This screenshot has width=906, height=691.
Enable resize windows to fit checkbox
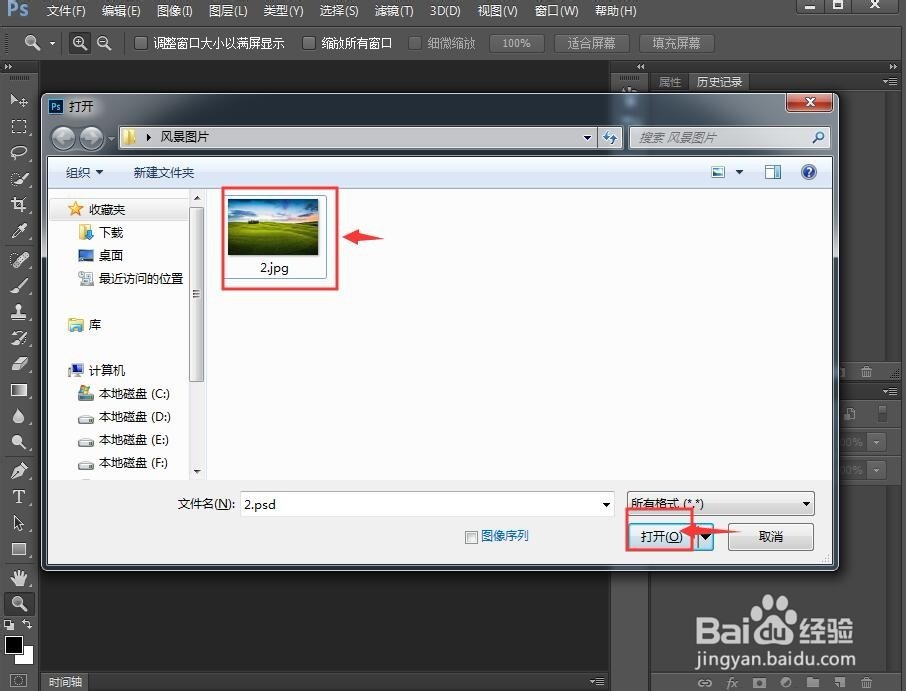140,43
